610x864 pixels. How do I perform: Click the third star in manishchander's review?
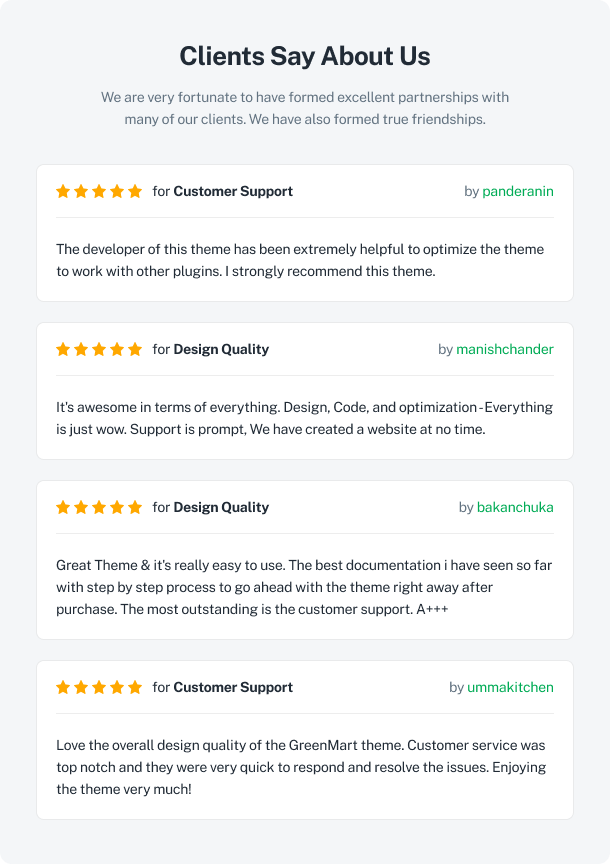pyautogui.click(x=99, y=349)
